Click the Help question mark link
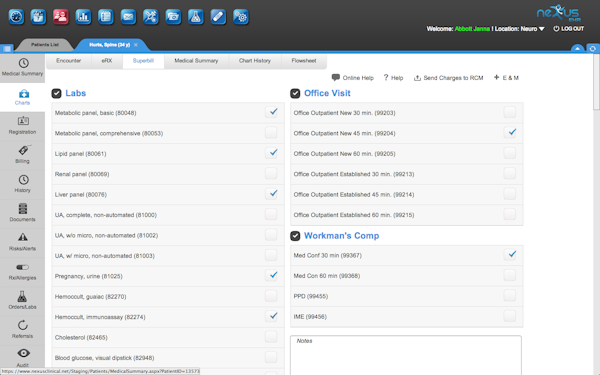The width and height of the screenshot is (600, 375). click(x=393, y=78)
